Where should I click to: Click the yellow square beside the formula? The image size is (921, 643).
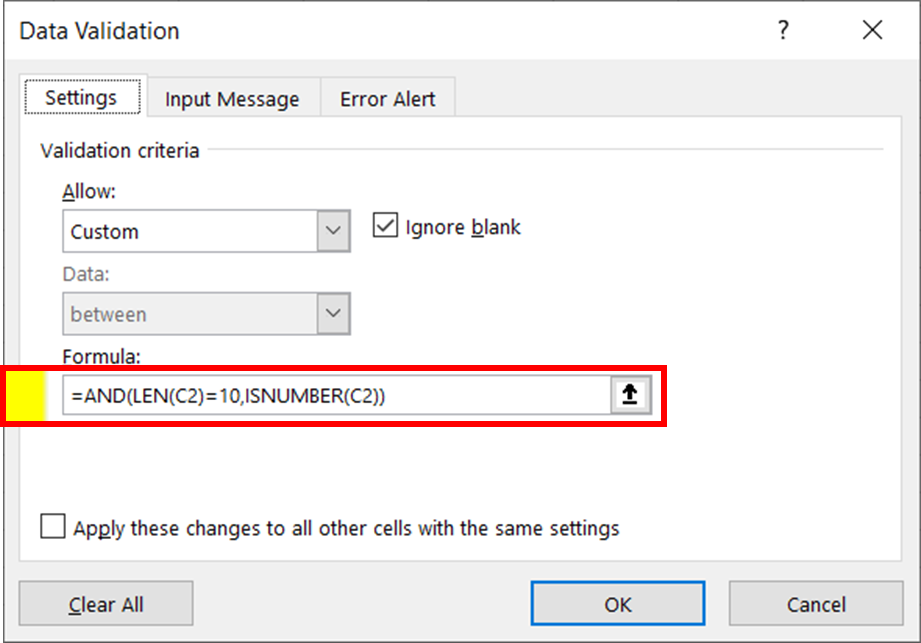coord(27,396)
